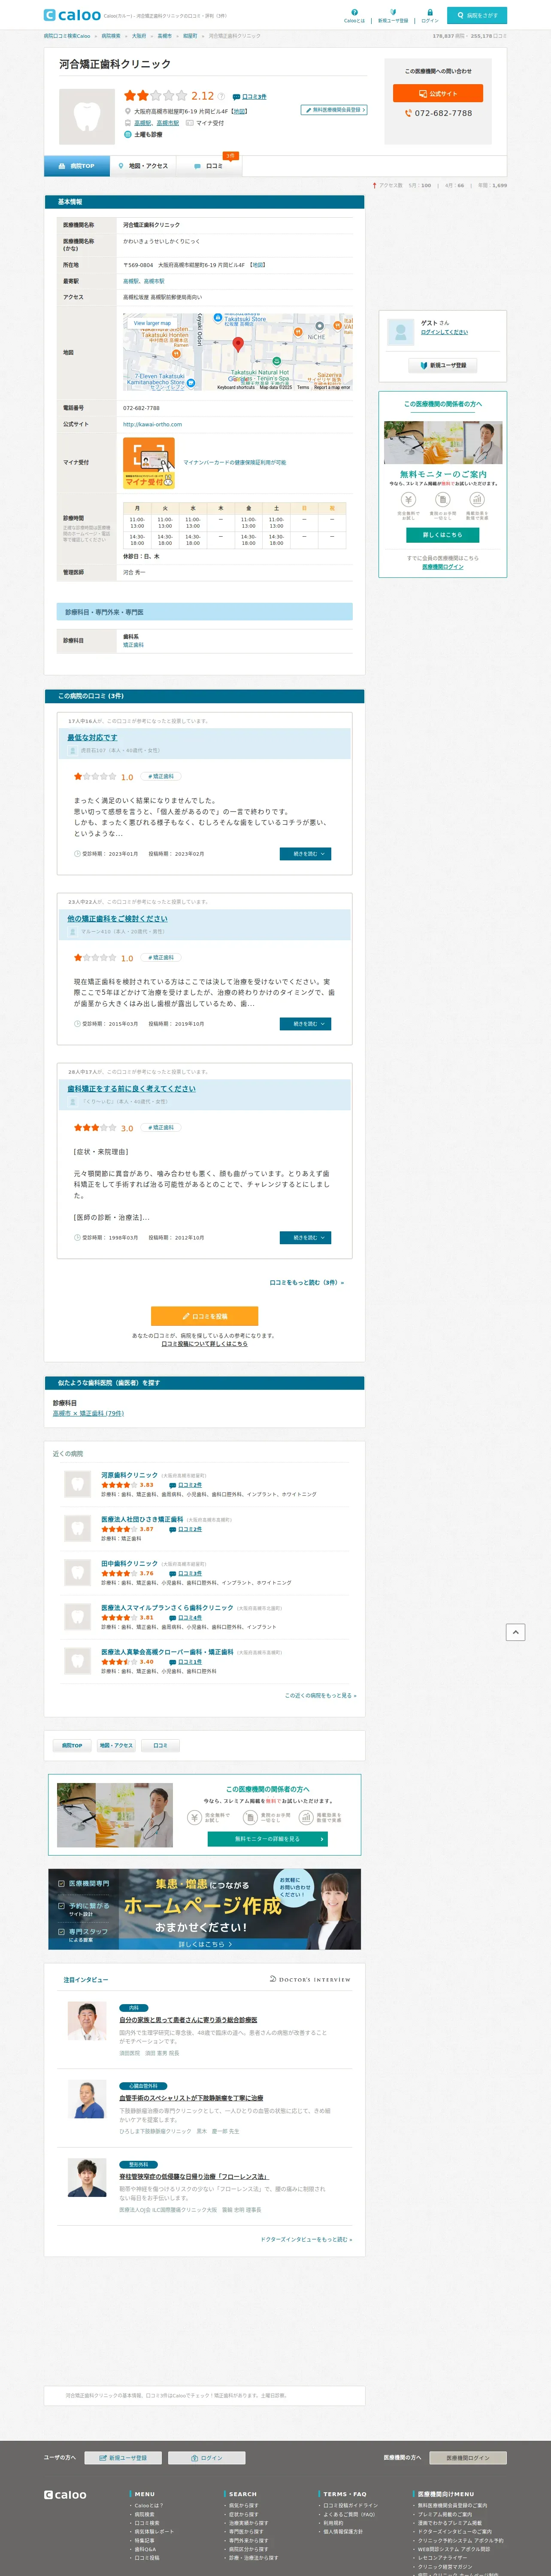Image resolution: width=551 pixels, height=2576 pixels.
Task: Click the rating help question-mark icon
Action: click(x=222, y=97)
